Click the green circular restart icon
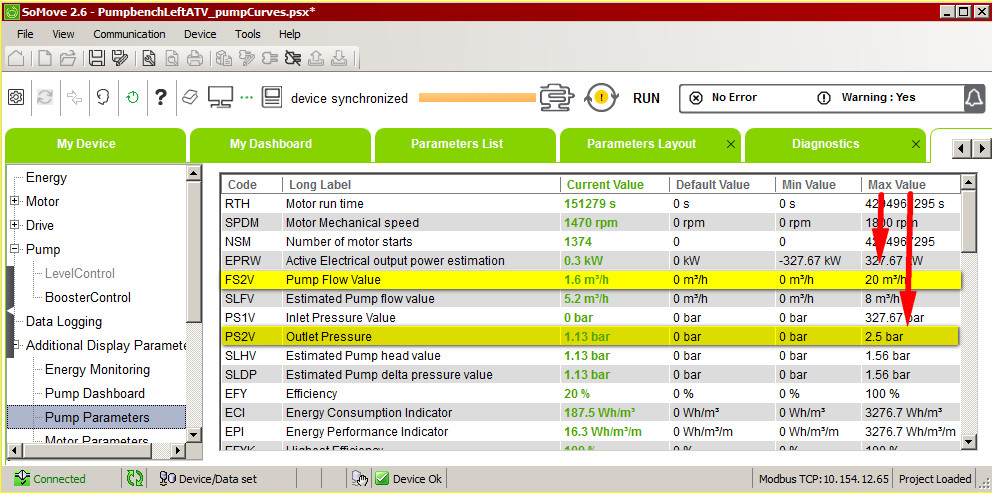 [132, 97]
